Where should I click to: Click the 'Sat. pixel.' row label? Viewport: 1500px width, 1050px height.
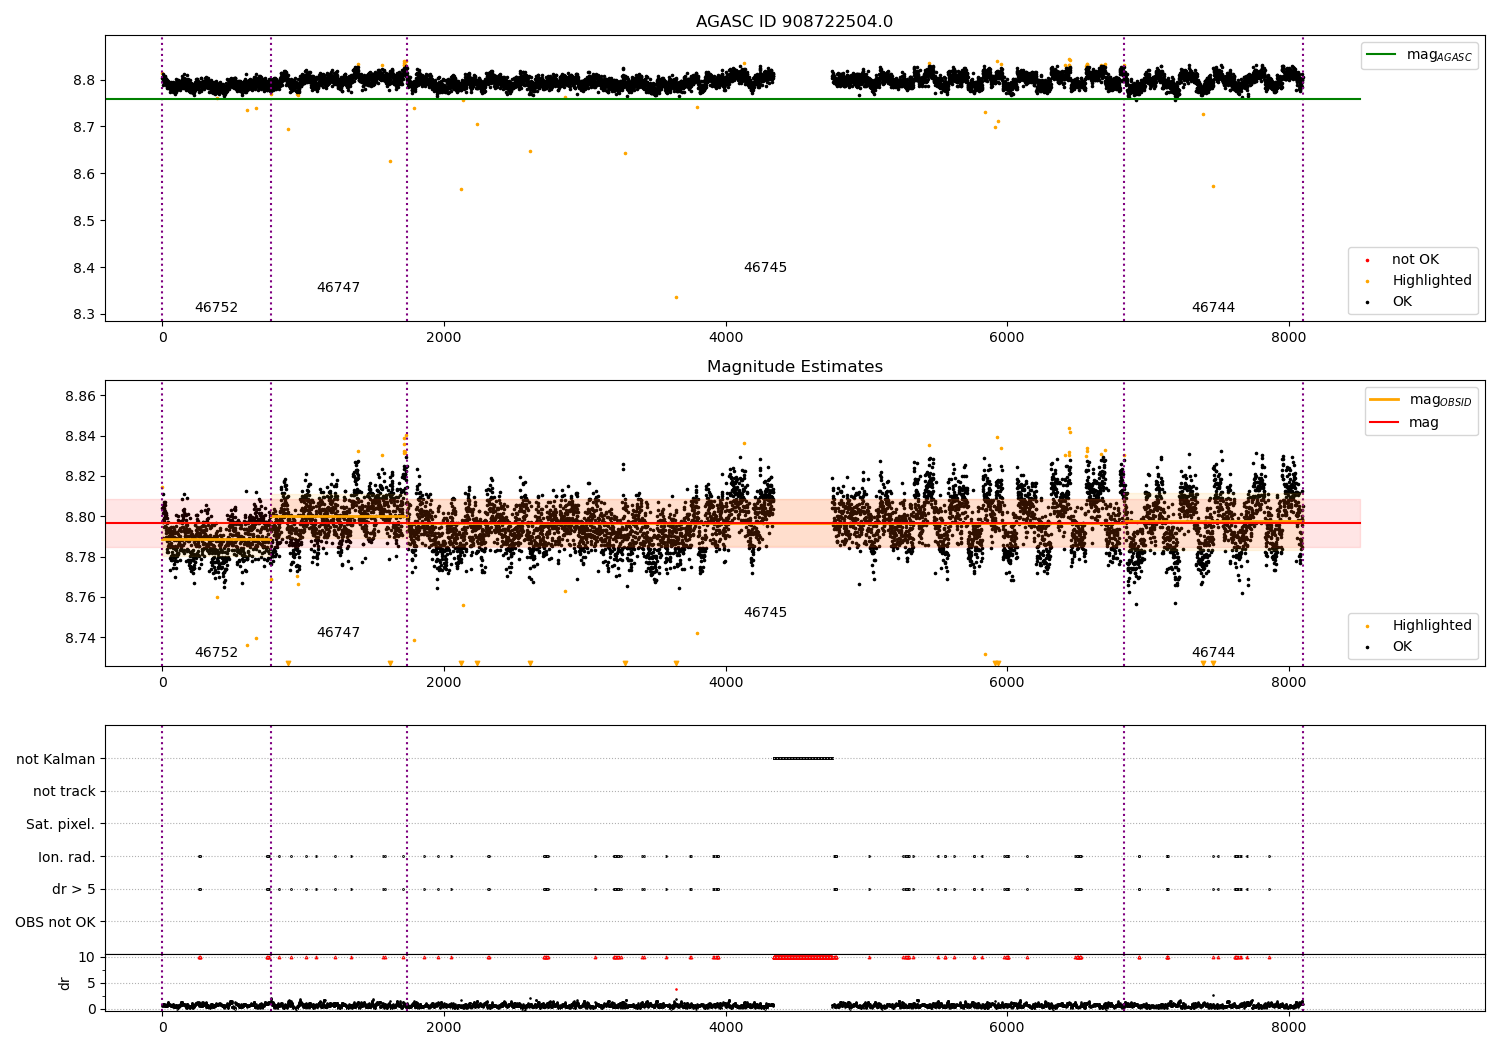pos(61,824)
